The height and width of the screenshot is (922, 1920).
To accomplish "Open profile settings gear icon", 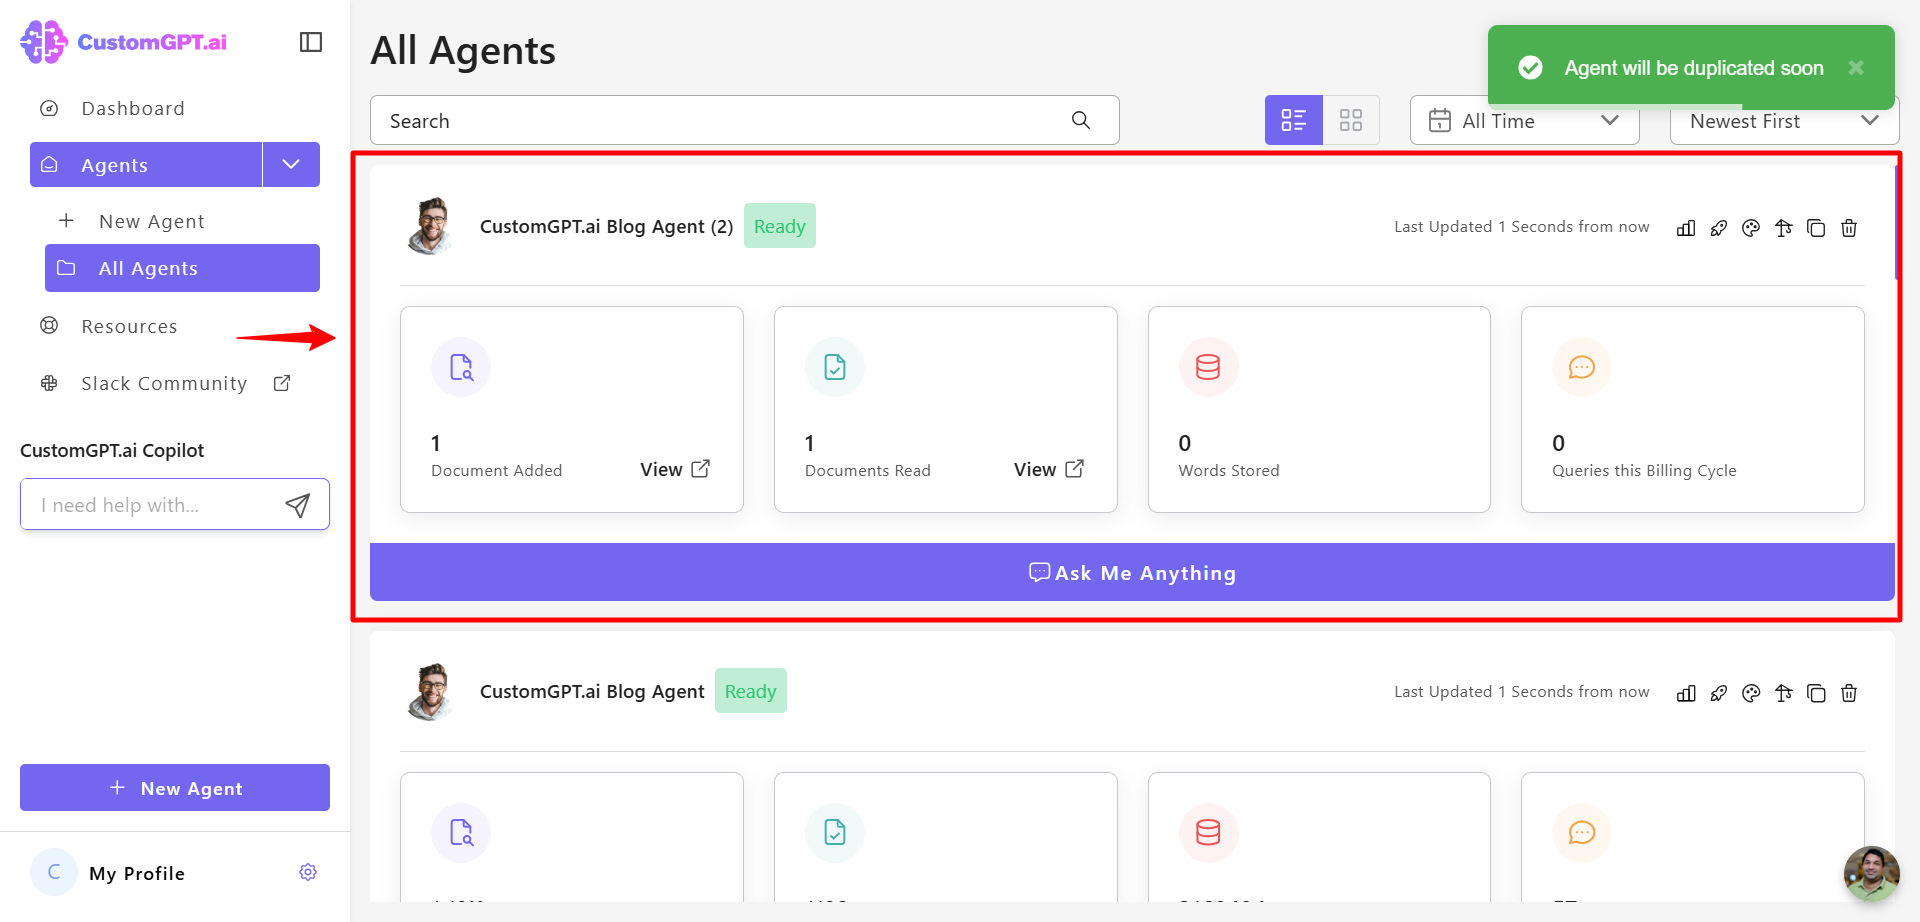I will coord(308,872).
